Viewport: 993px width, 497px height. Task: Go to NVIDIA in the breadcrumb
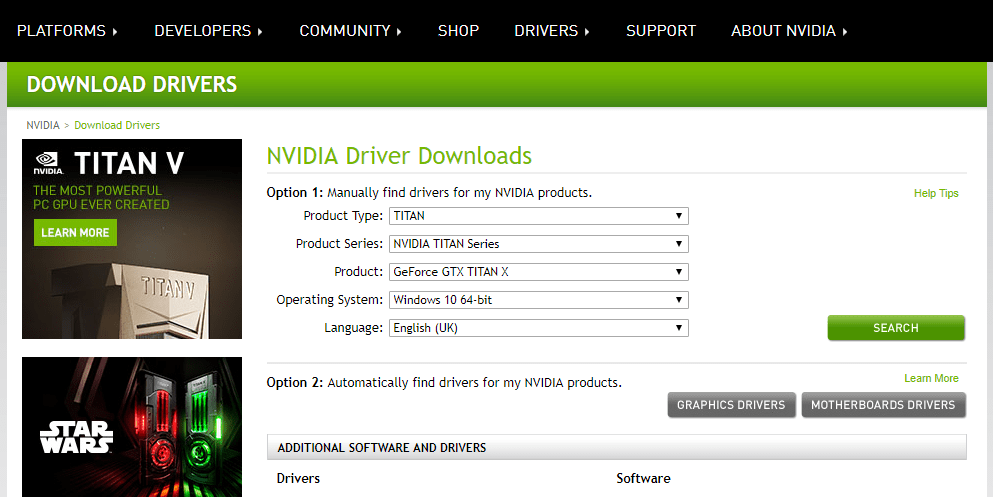[x=42, y=125]
